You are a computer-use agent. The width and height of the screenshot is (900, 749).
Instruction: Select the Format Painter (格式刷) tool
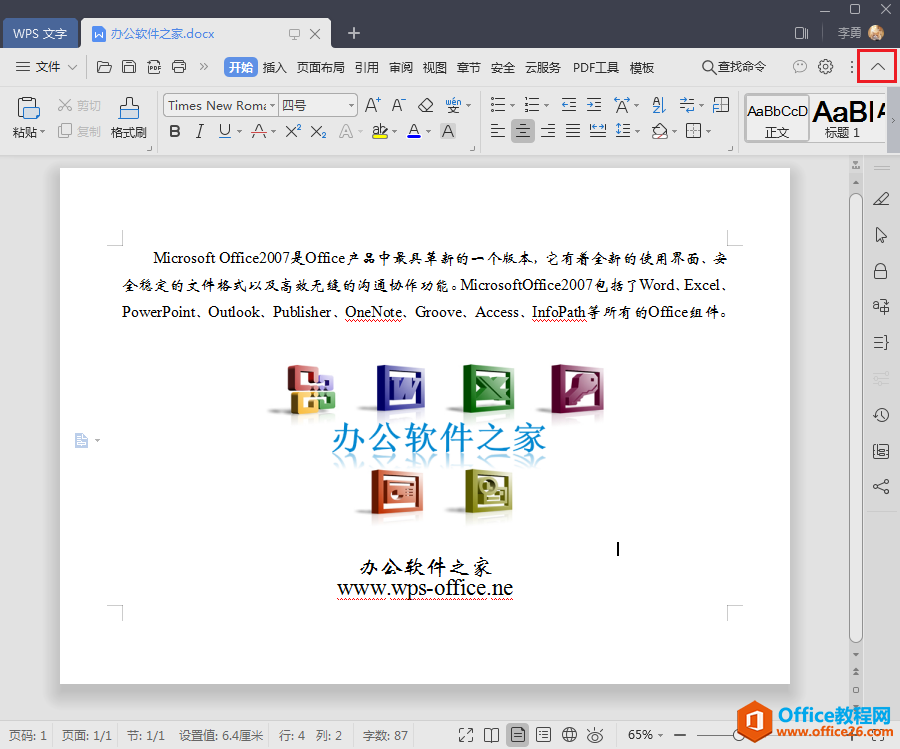coord(129,117)
